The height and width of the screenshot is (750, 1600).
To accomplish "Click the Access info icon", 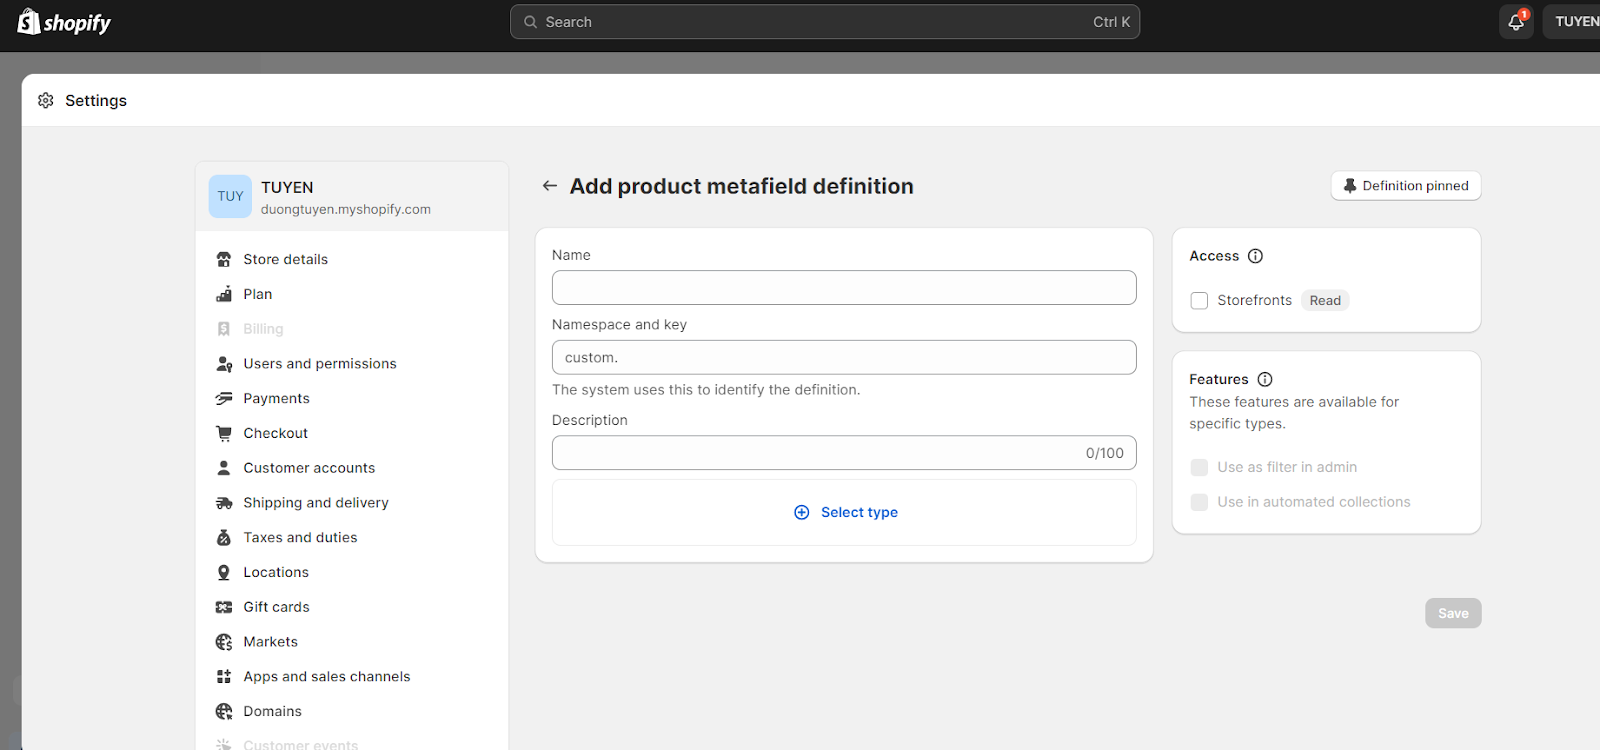I will coord(1255,256).
